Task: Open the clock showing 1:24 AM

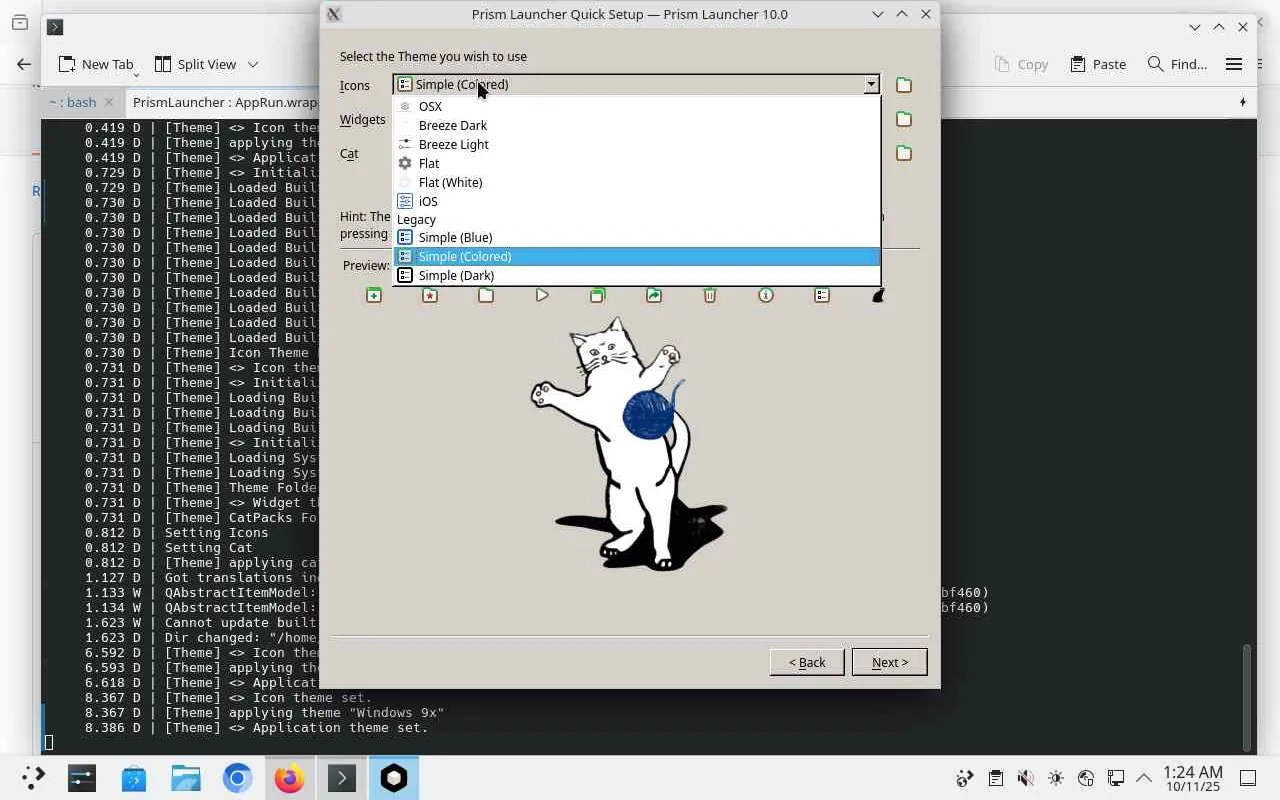Action: tap(1194, 778)
